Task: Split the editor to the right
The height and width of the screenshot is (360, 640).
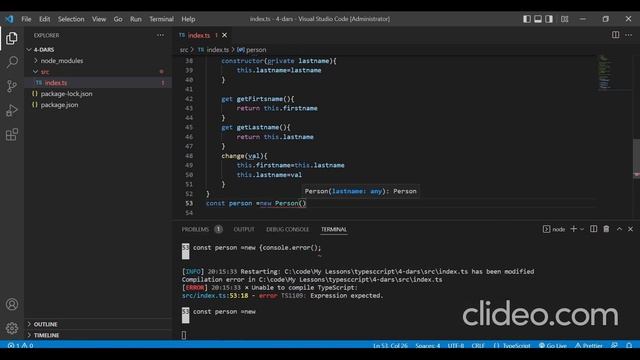Action: (x=616, y=35)
